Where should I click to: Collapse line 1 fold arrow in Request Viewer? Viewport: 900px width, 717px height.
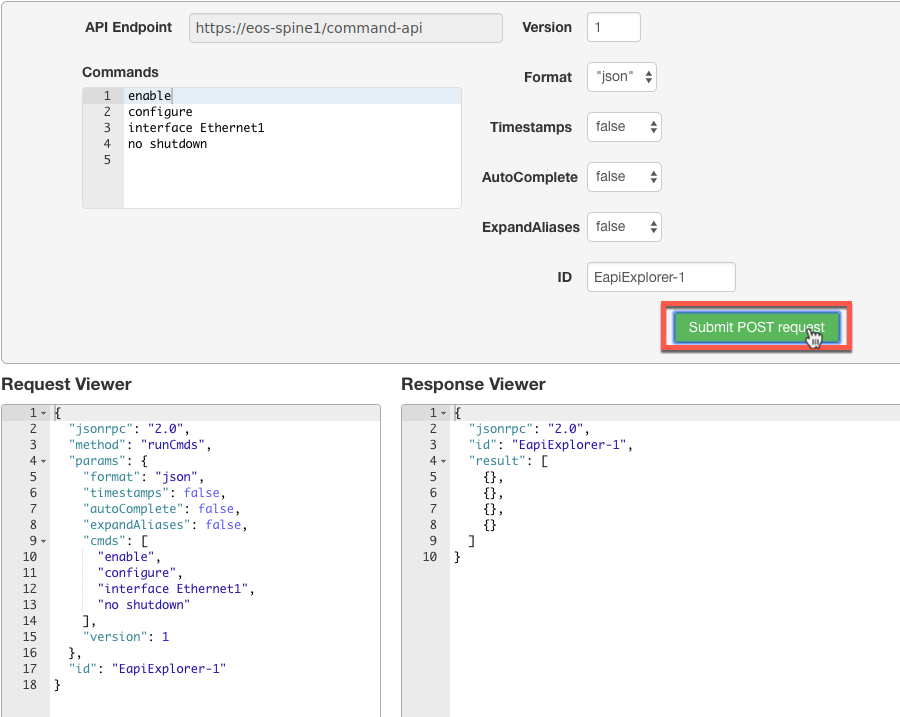coord(43,413)
